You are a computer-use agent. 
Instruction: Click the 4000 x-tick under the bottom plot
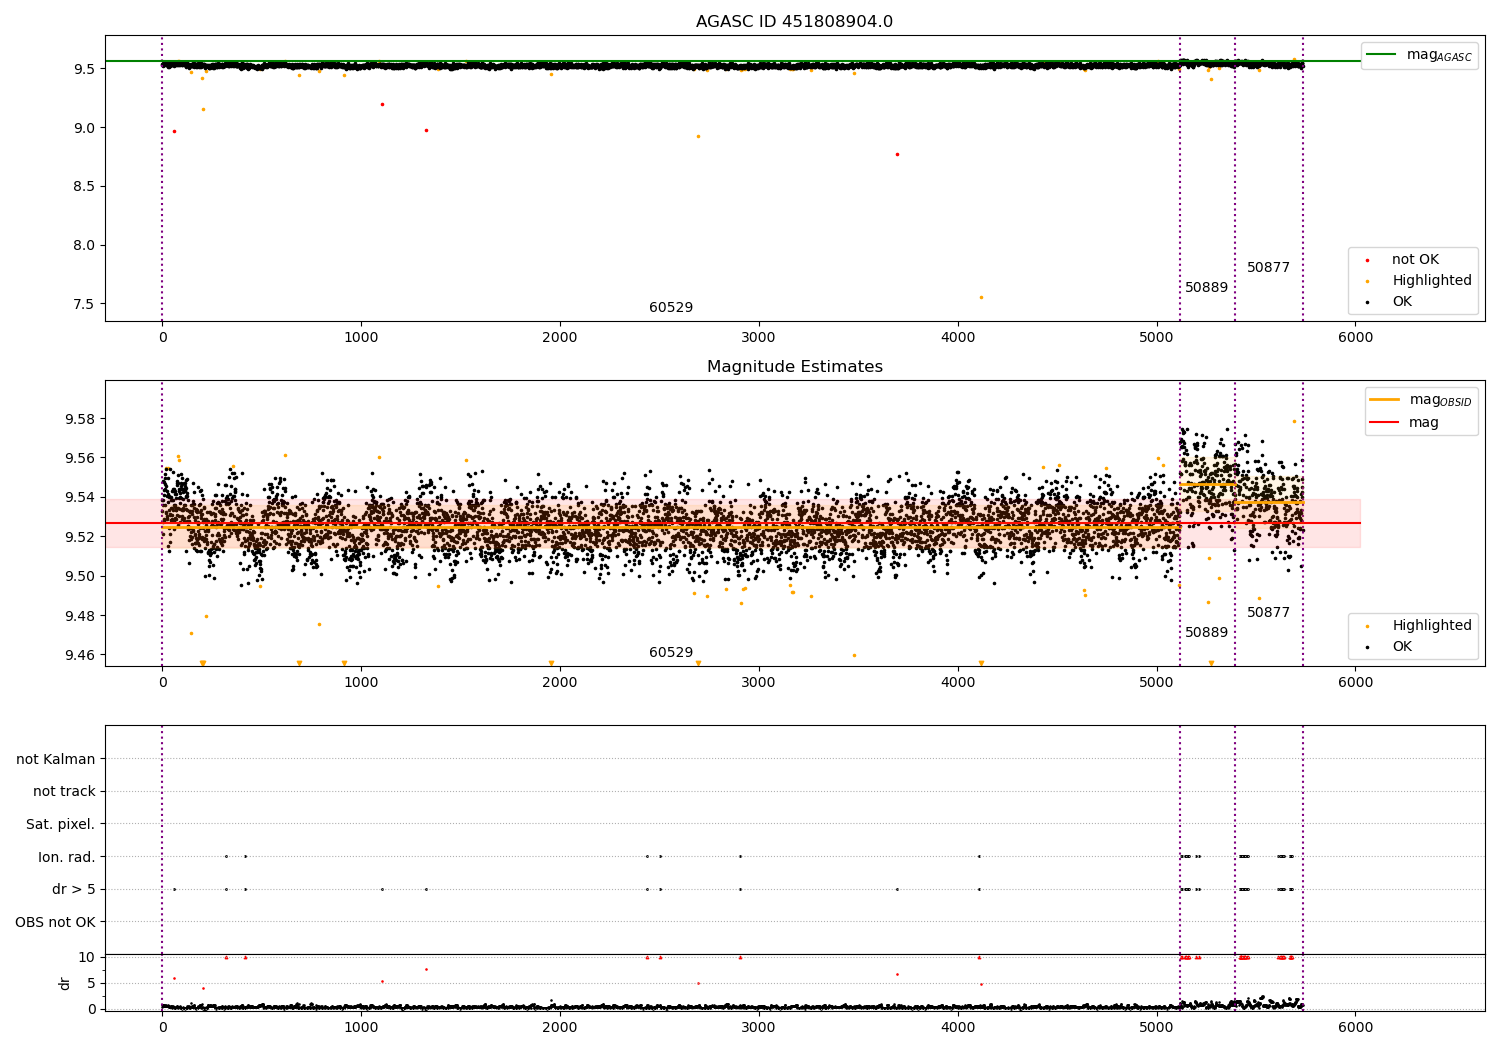(x=958, y=1027)
